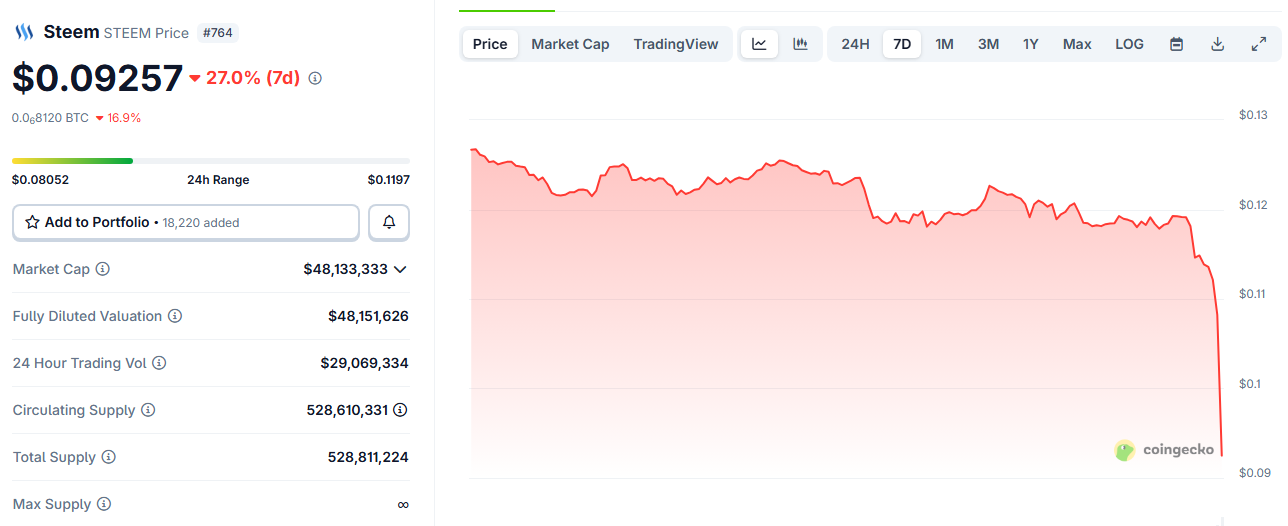The height and width of the screenshot is (526, 1288).
Task: Expand the chart to fullscreen
Action: pos(1259,44)
